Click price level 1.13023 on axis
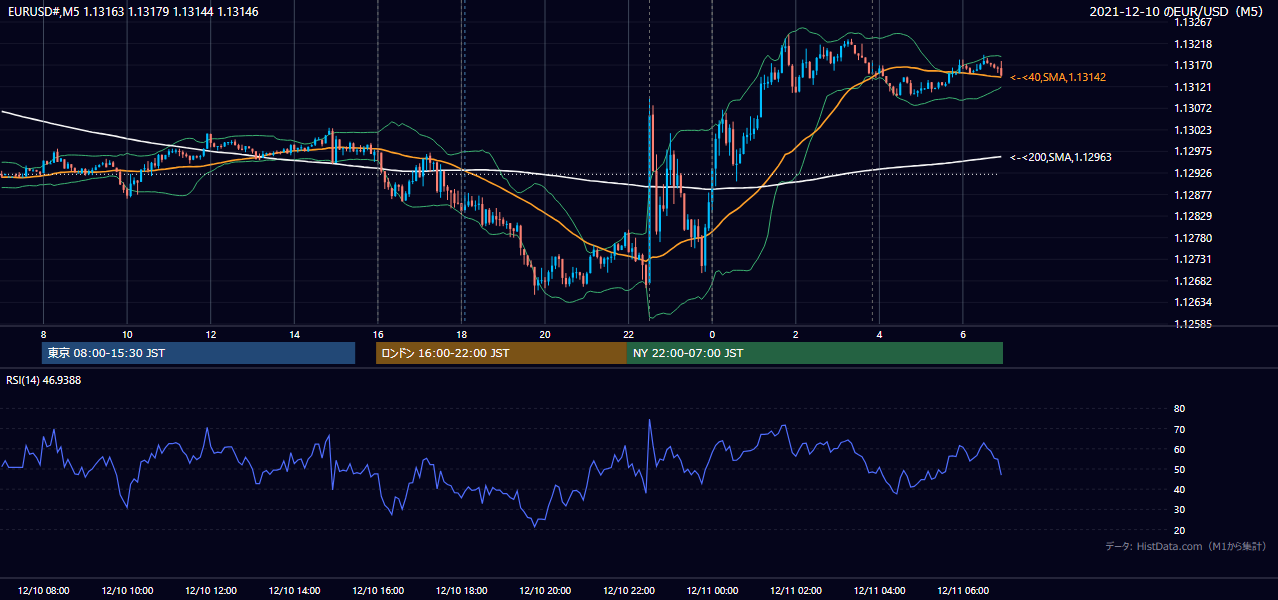Viewport: 1278px width, 600px height. pos(1193,130)
